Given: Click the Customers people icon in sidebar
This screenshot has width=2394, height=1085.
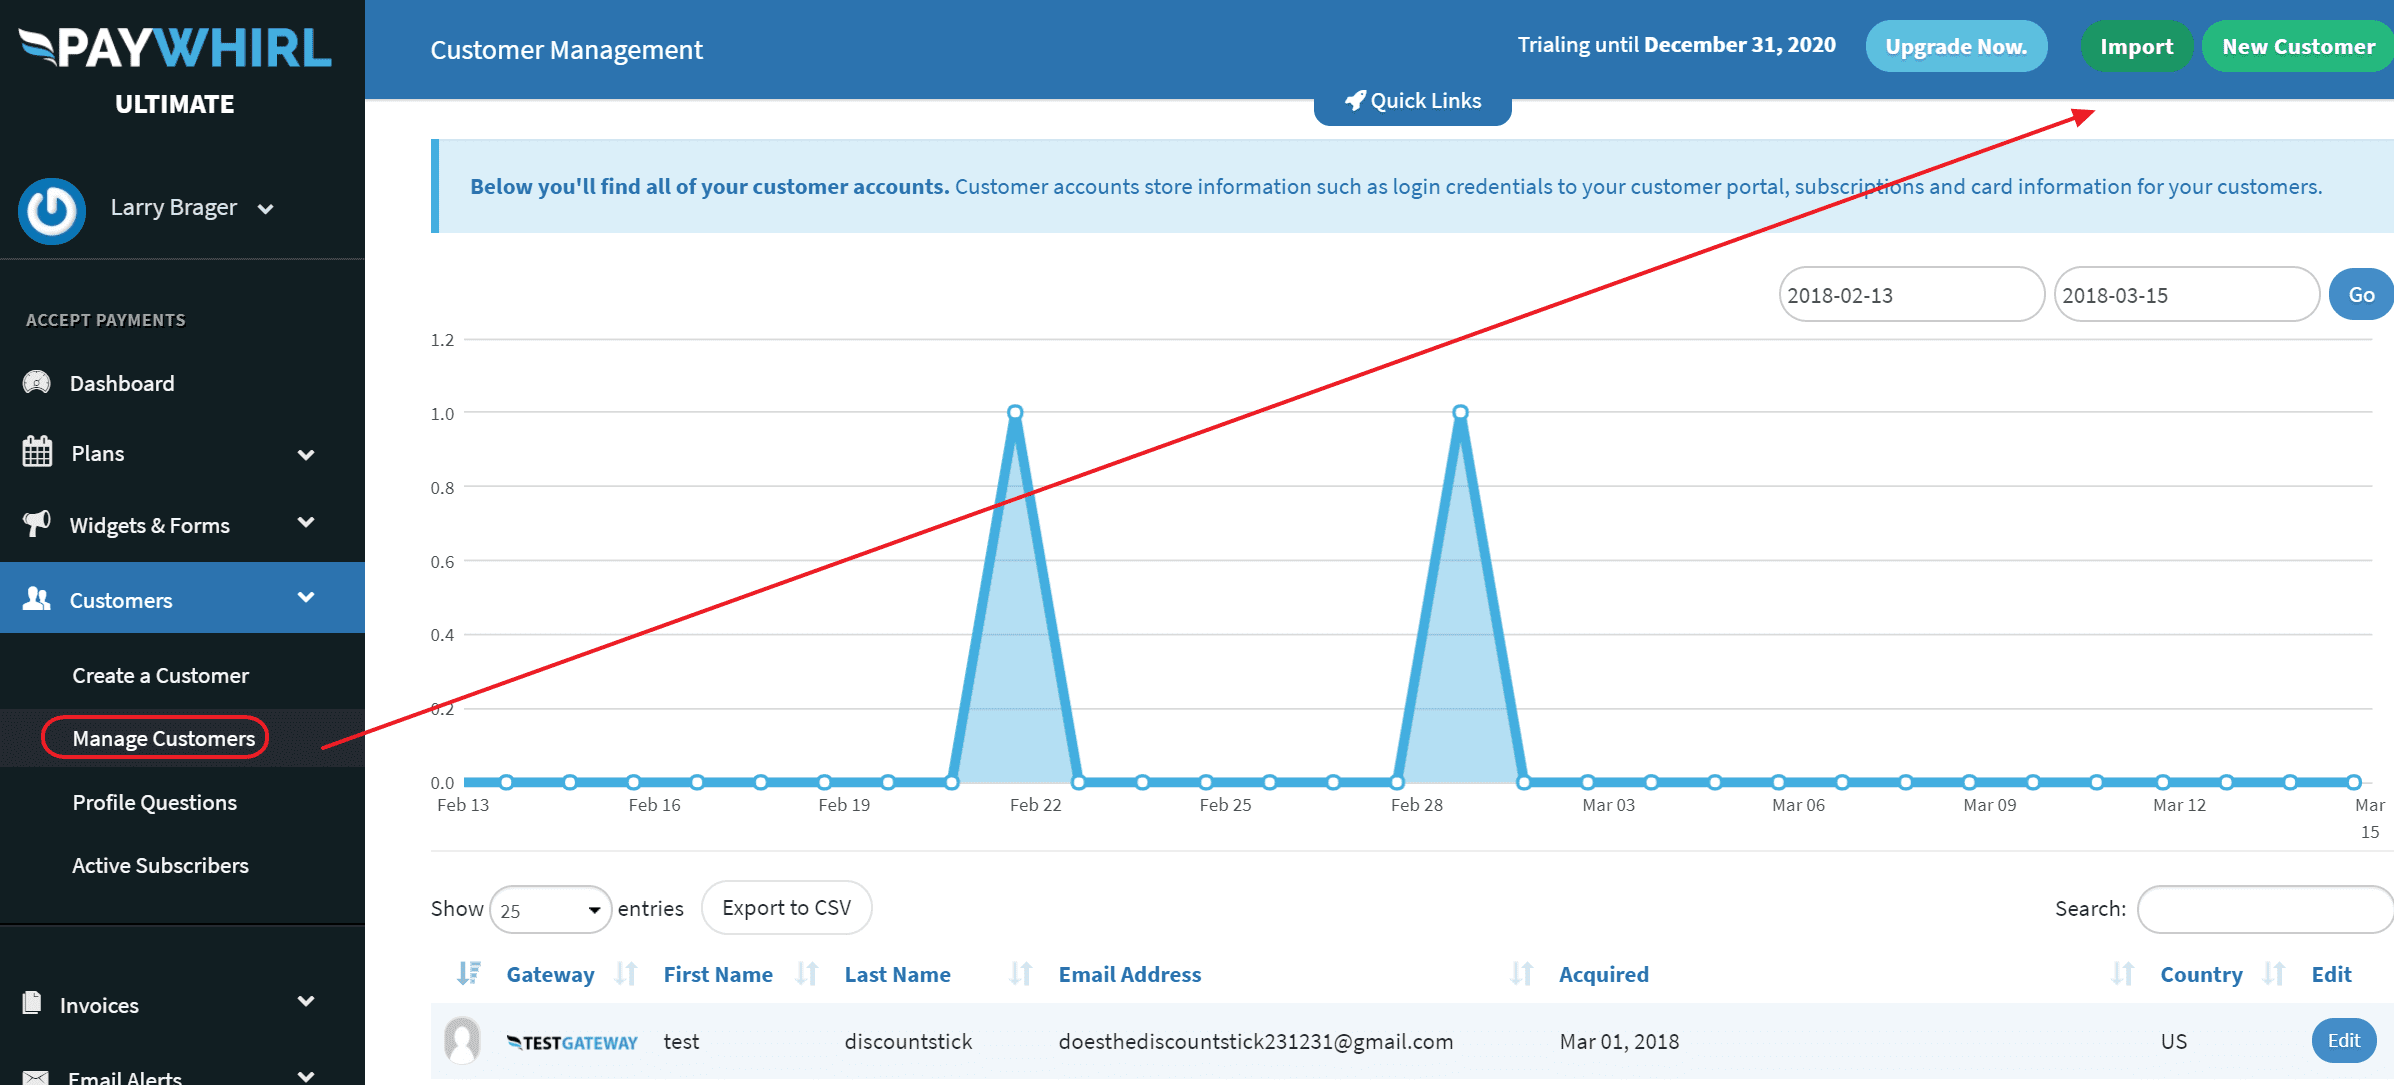Looking at the screenshot, I should pos(36,597).
